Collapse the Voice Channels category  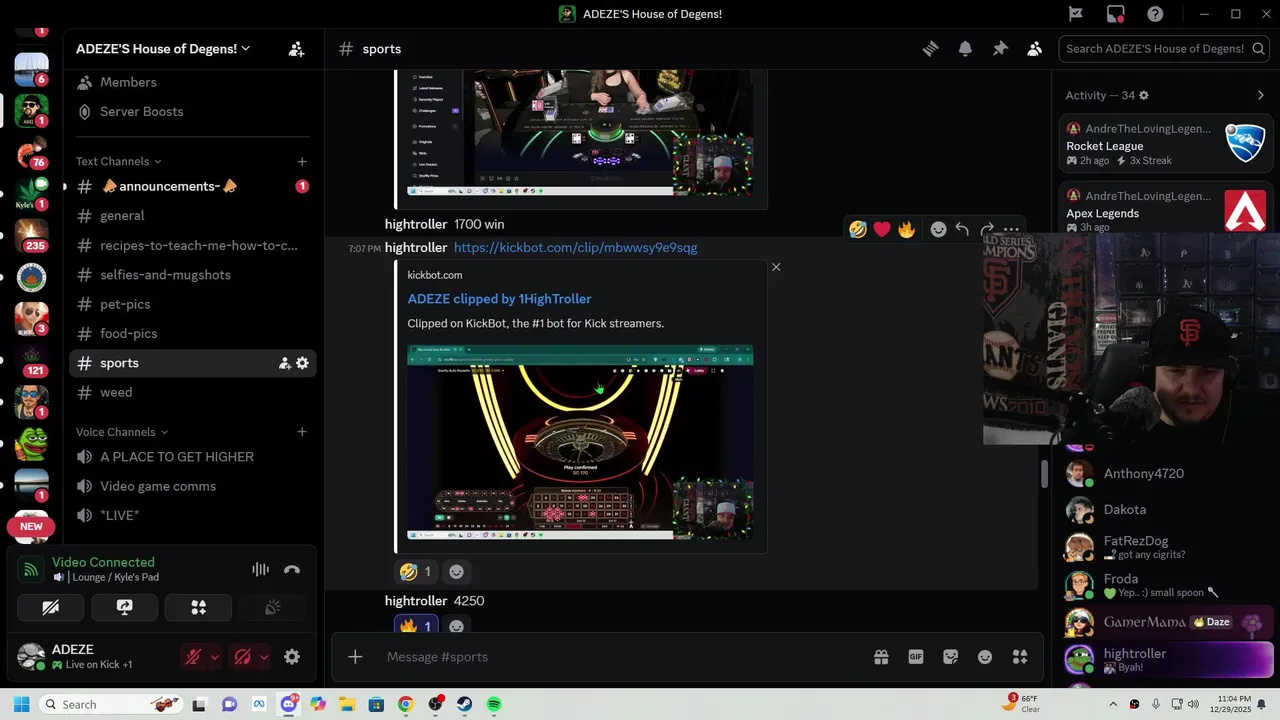122,432
